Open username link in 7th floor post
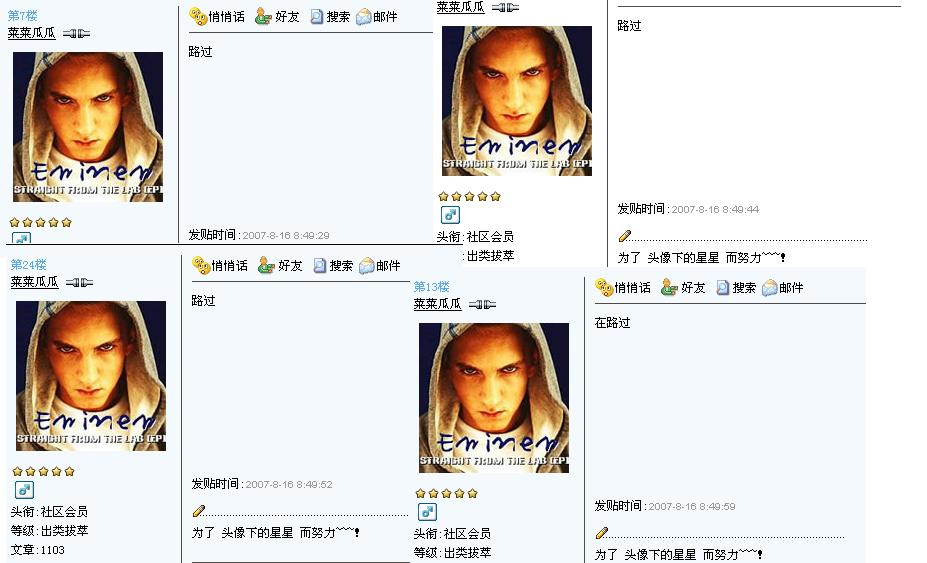The height and width of the screenshot is (563, 927). (31, 33)
